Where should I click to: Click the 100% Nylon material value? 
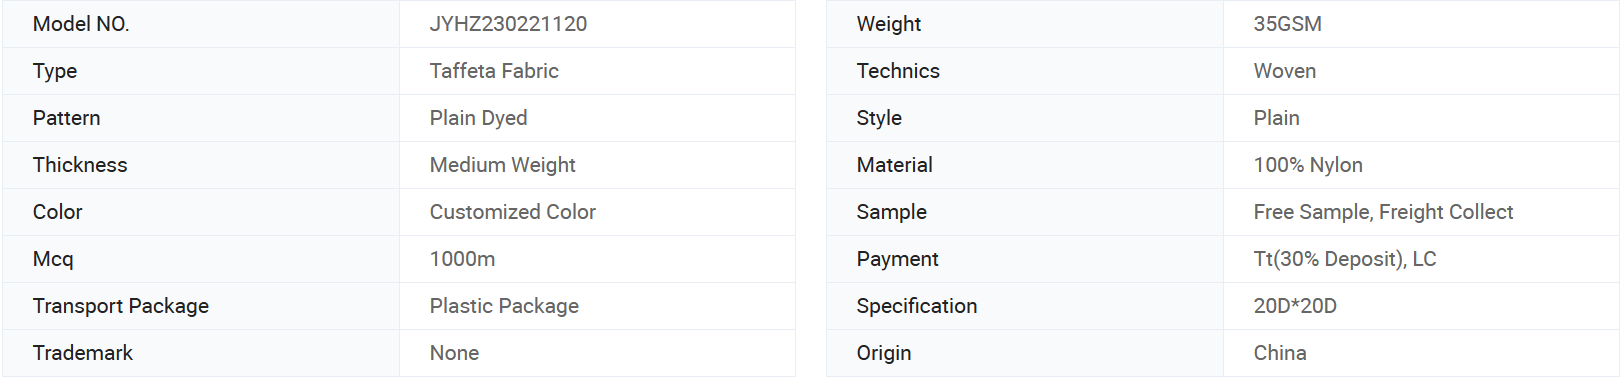(1308, 165)
